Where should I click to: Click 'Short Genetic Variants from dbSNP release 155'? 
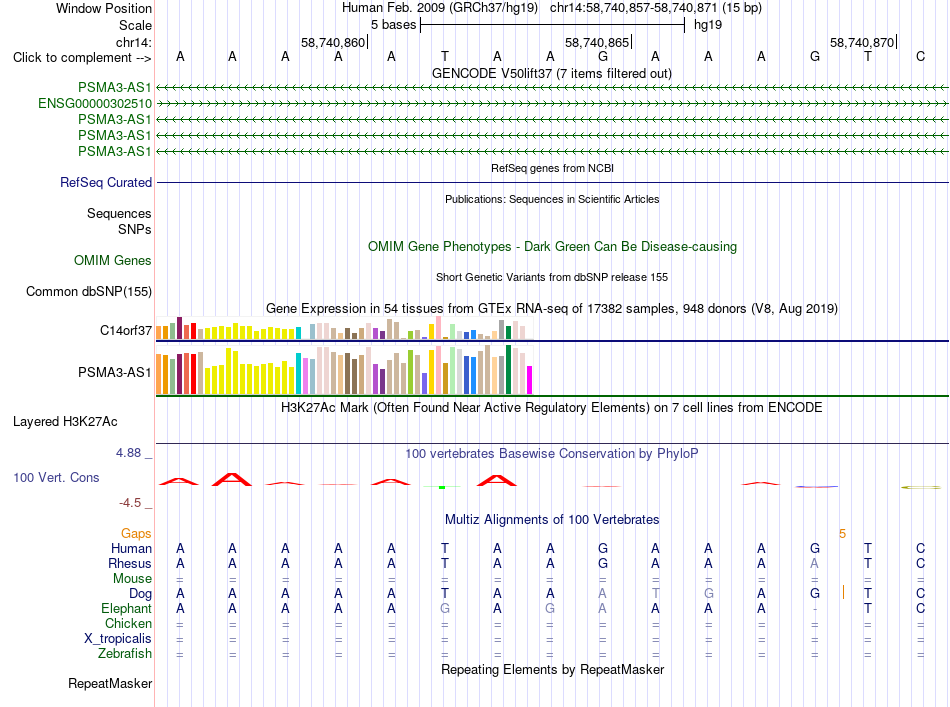pos(552,277)
